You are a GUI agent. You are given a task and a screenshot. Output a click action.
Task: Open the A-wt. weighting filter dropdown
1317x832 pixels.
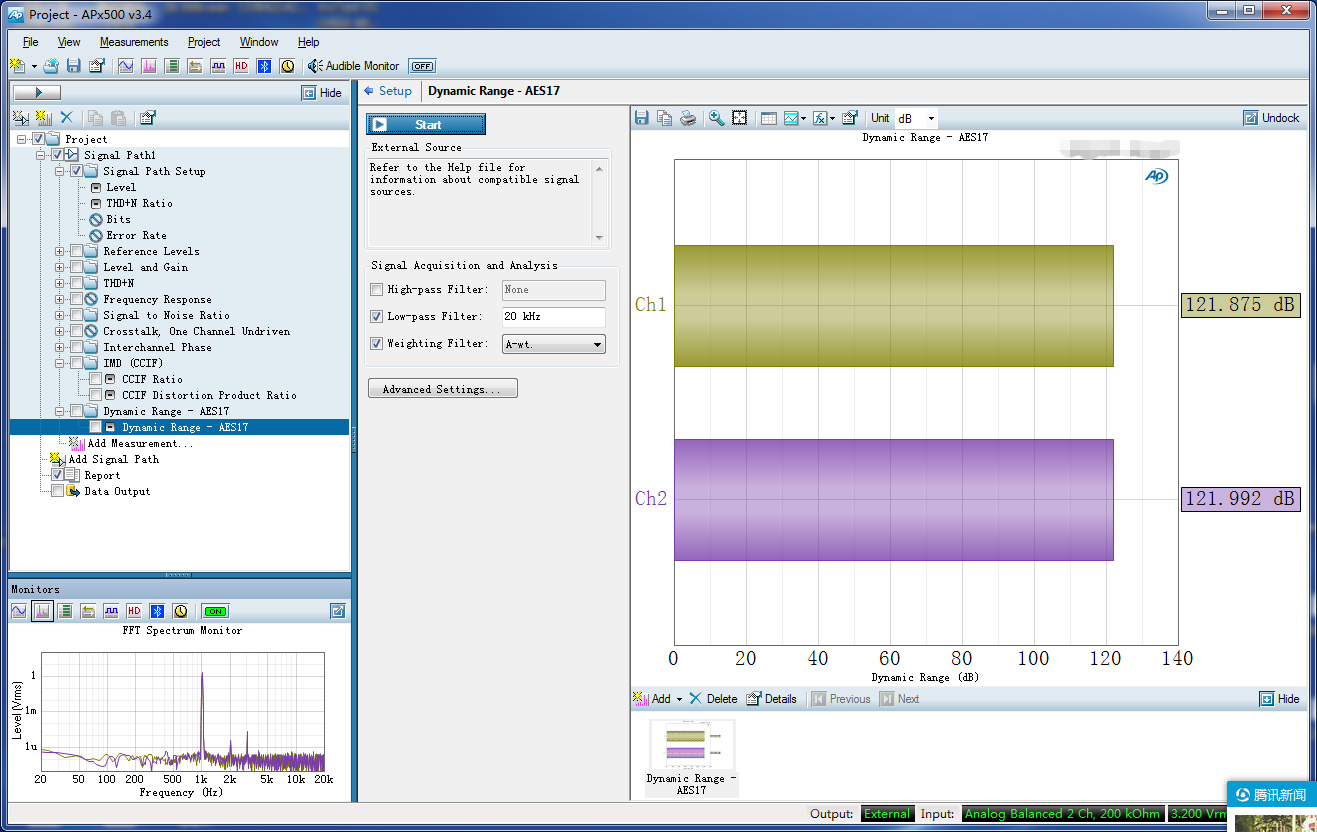pyautogui.click(x=553, y=344)
